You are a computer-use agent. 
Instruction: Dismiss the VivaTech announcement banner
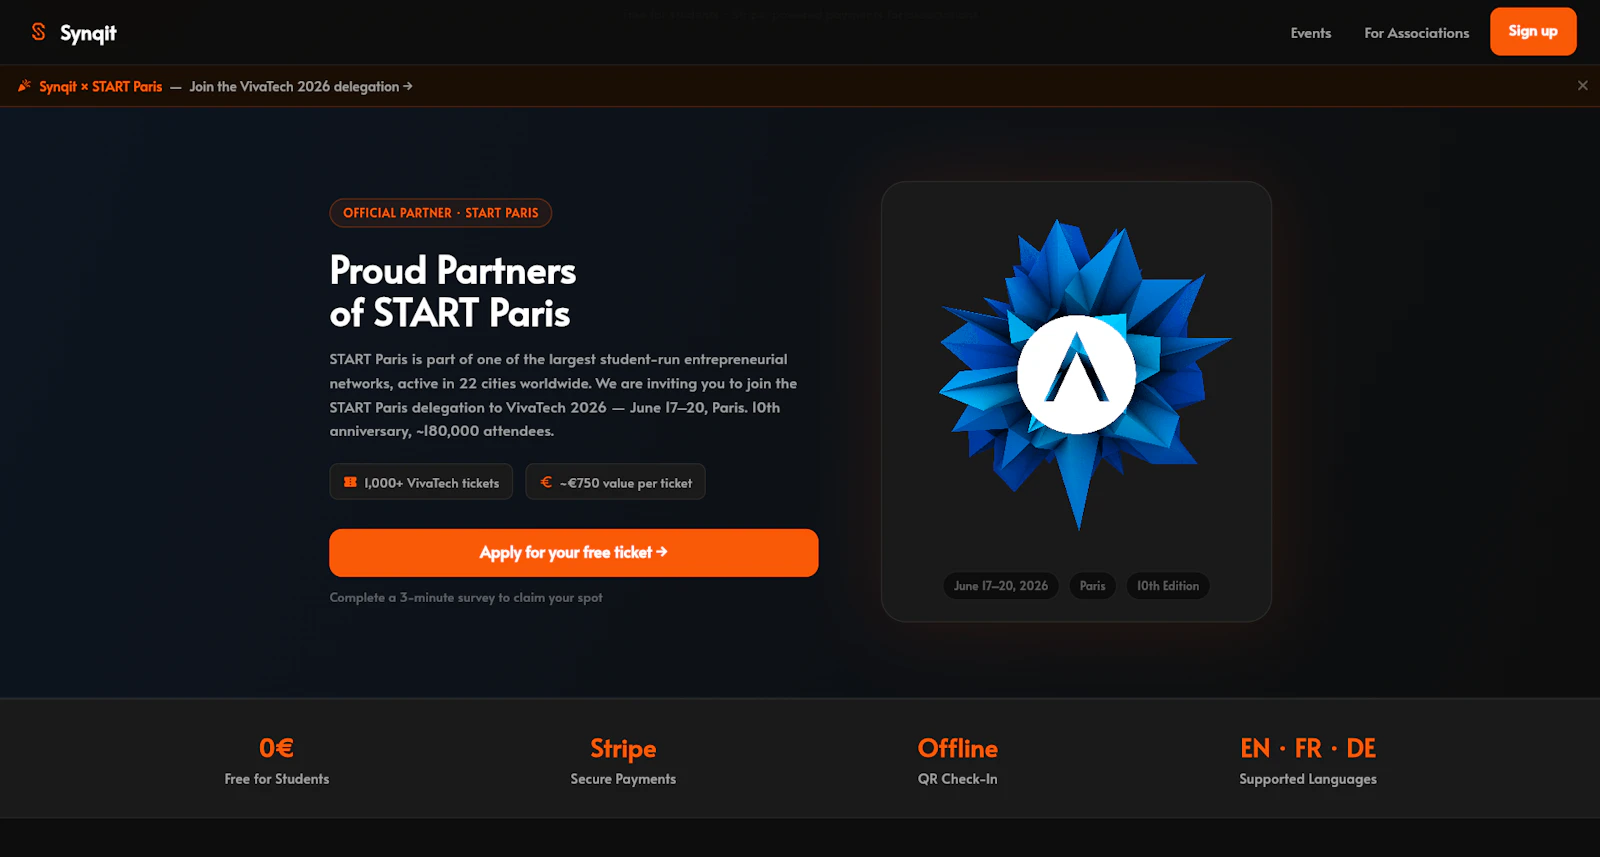1582,86
